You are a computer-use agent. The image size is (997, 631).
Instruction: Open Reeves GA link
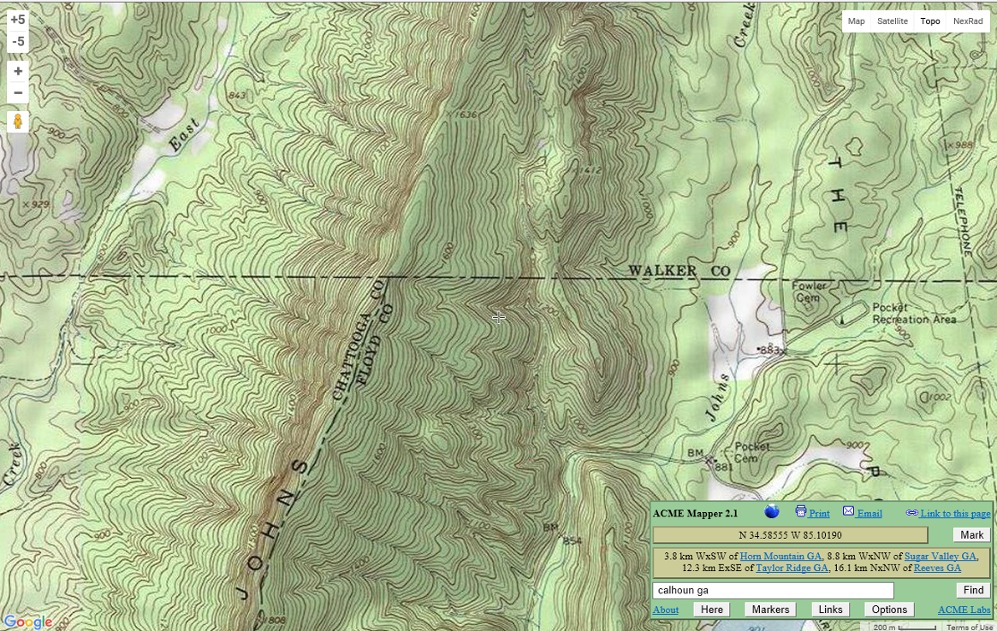937,568
